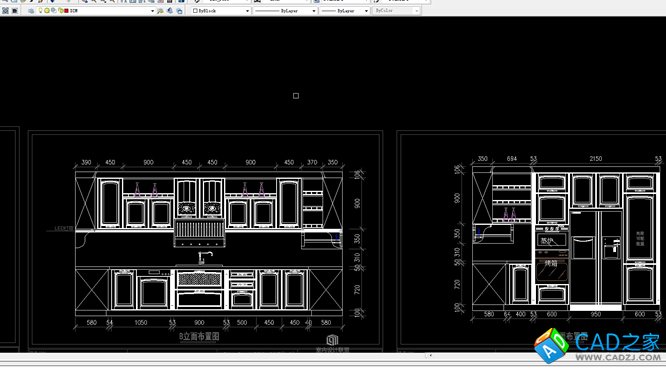Click the range hood in the elevation drawing

pos(199,233)
